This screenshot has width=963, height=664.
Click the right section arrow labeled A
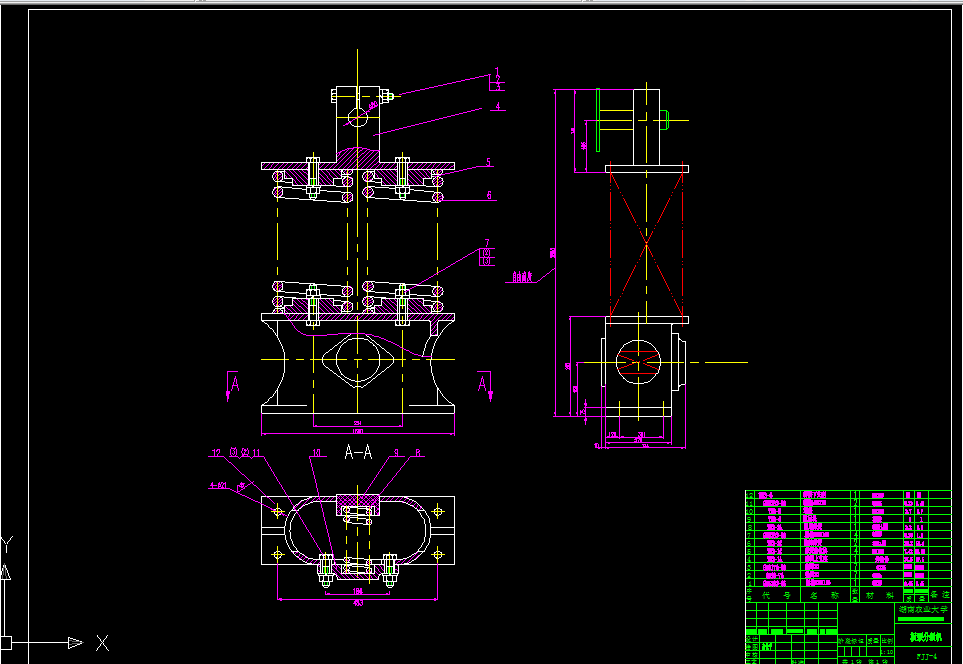pos(483,385)
